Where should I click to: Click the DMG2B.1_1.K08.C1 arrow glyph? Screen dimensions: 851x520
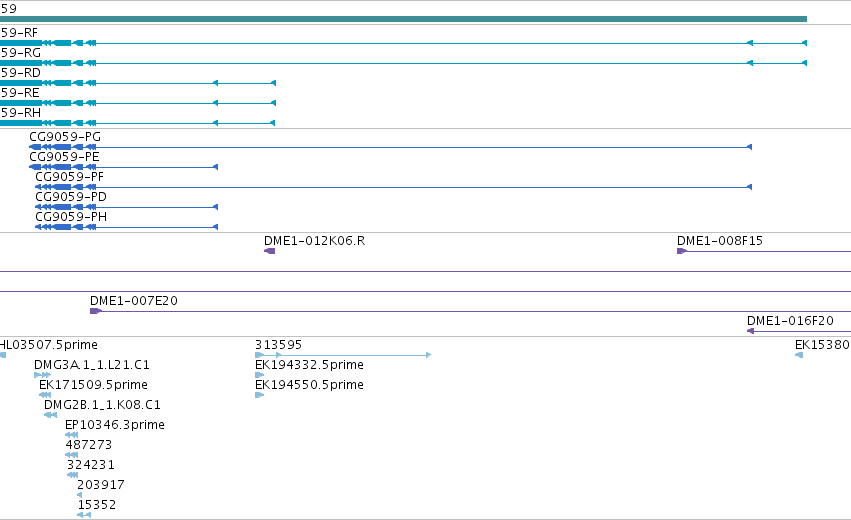tap(50, 415)
